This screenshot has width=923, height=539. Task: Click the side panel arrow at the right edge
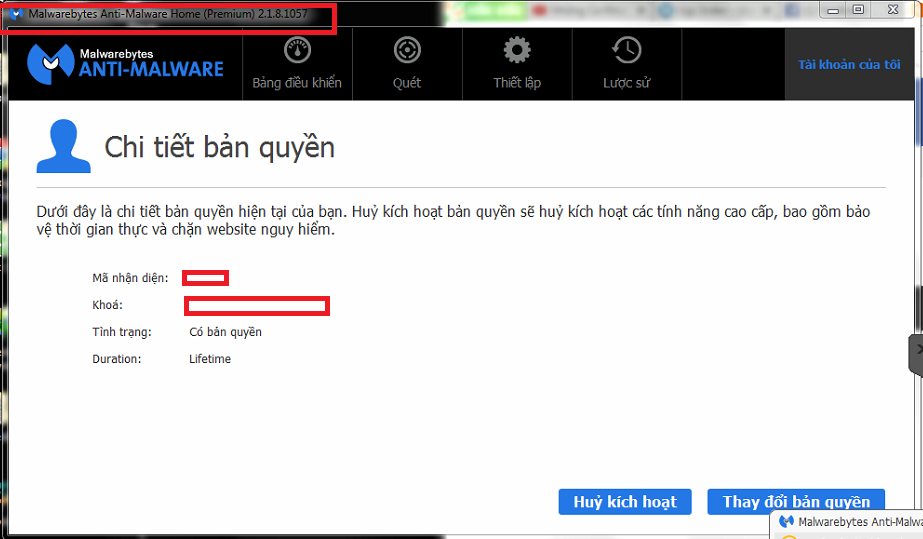(x=917, y=354)
